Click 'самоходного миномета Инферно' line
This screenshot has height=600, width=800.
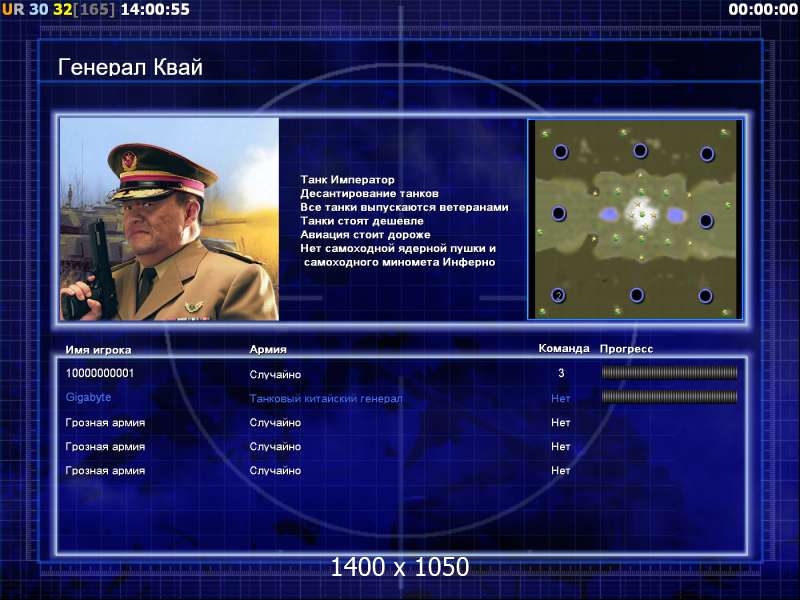(x=399, y=262)
